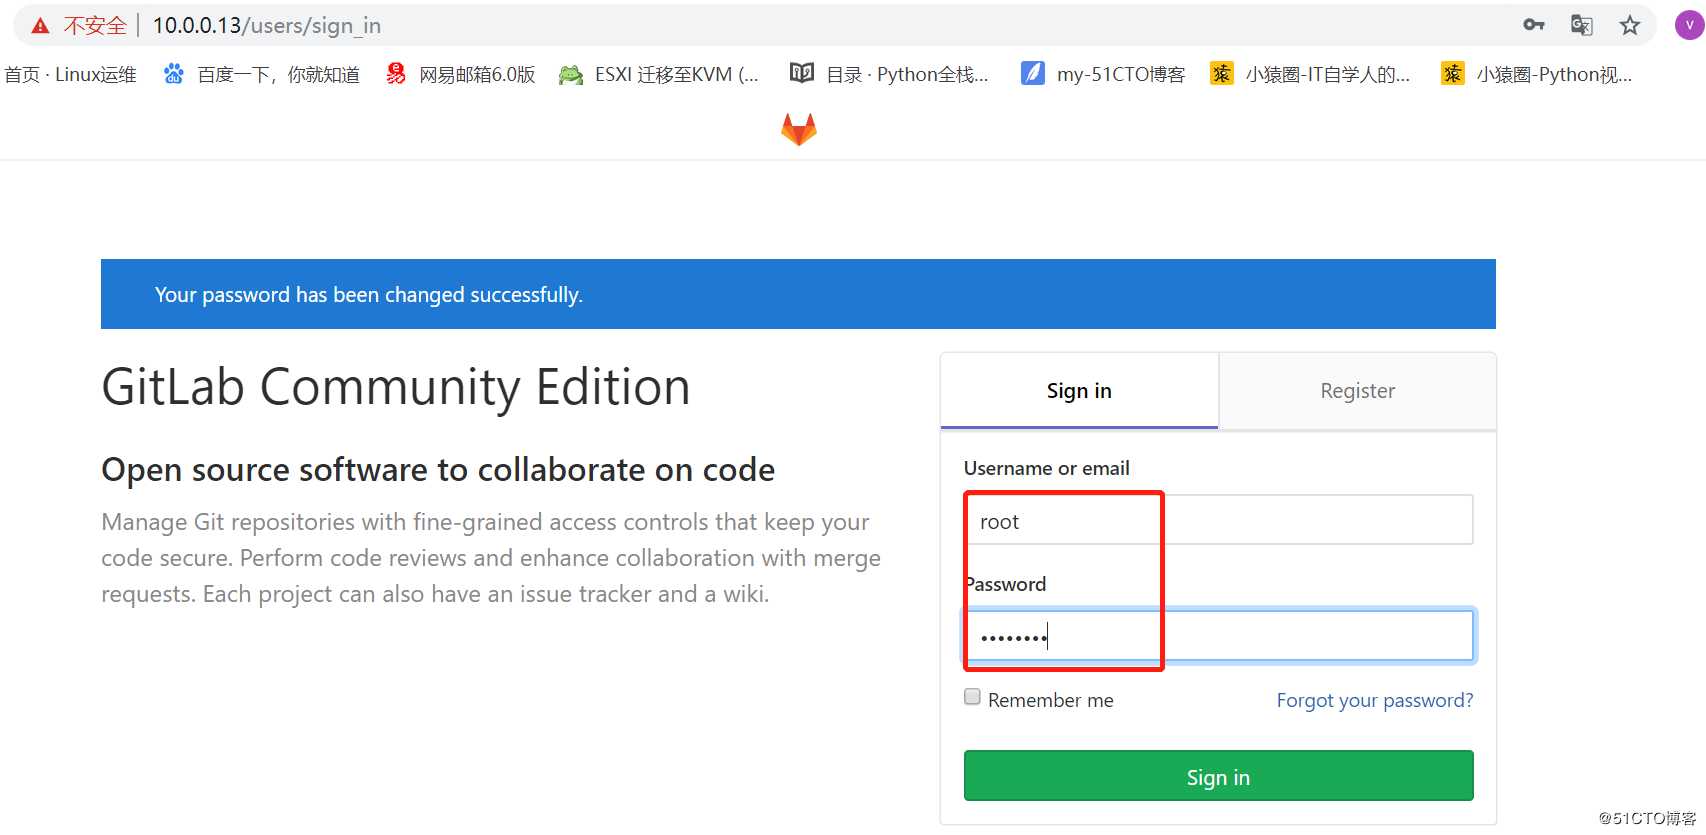Switch to the Register tab
The width and height of the screenshot is (1706, 835).
(1357, 391)
